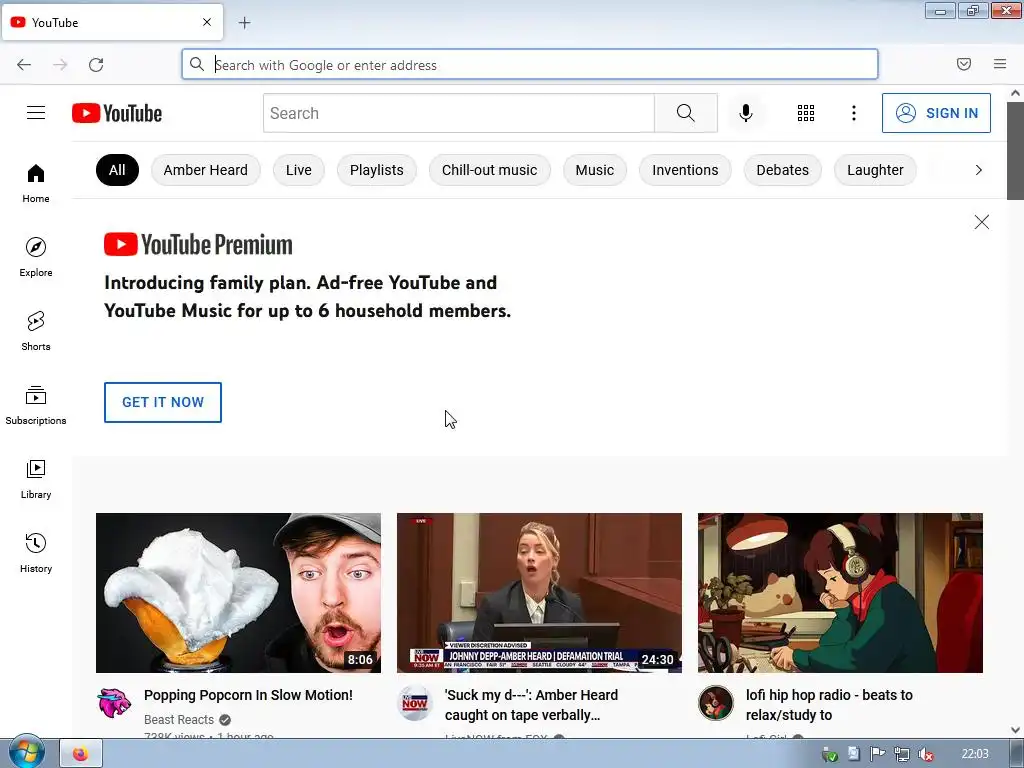Screen dimensions: 1024x768
Task: Click the taskbar clock showing 22:03
Action: (975, 754)
